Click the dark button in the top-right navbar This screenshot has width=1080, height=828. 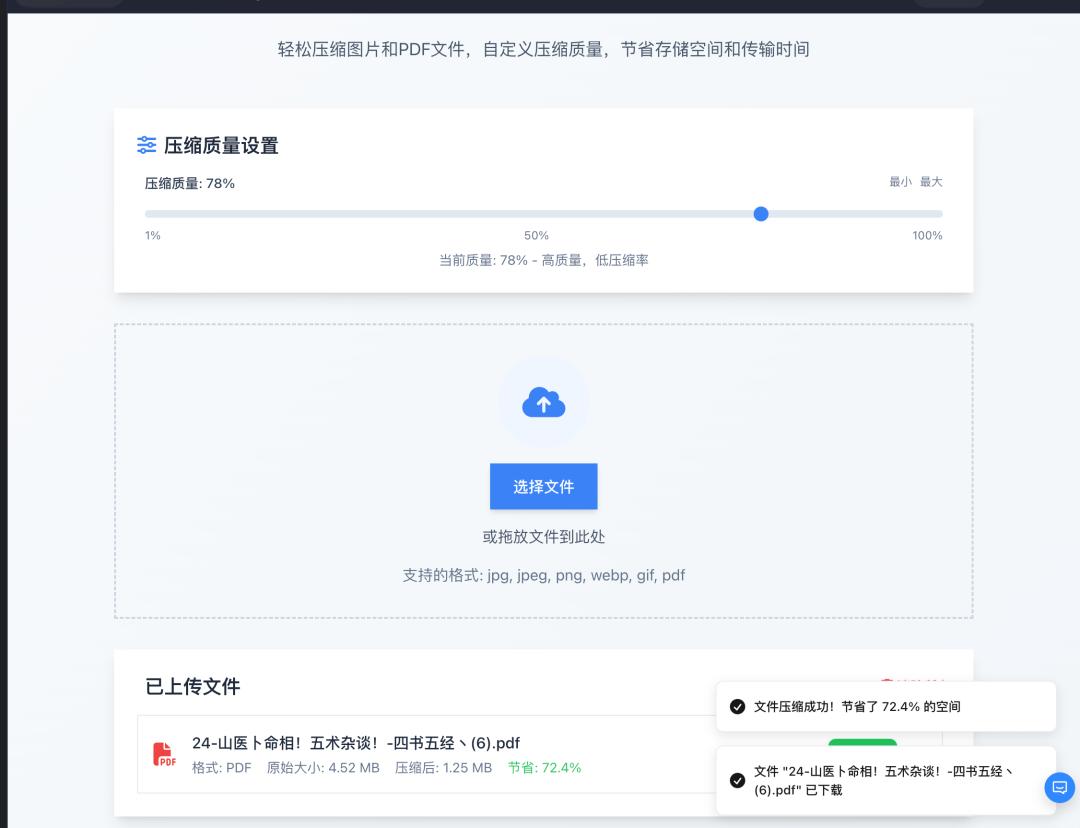point(949,5)
